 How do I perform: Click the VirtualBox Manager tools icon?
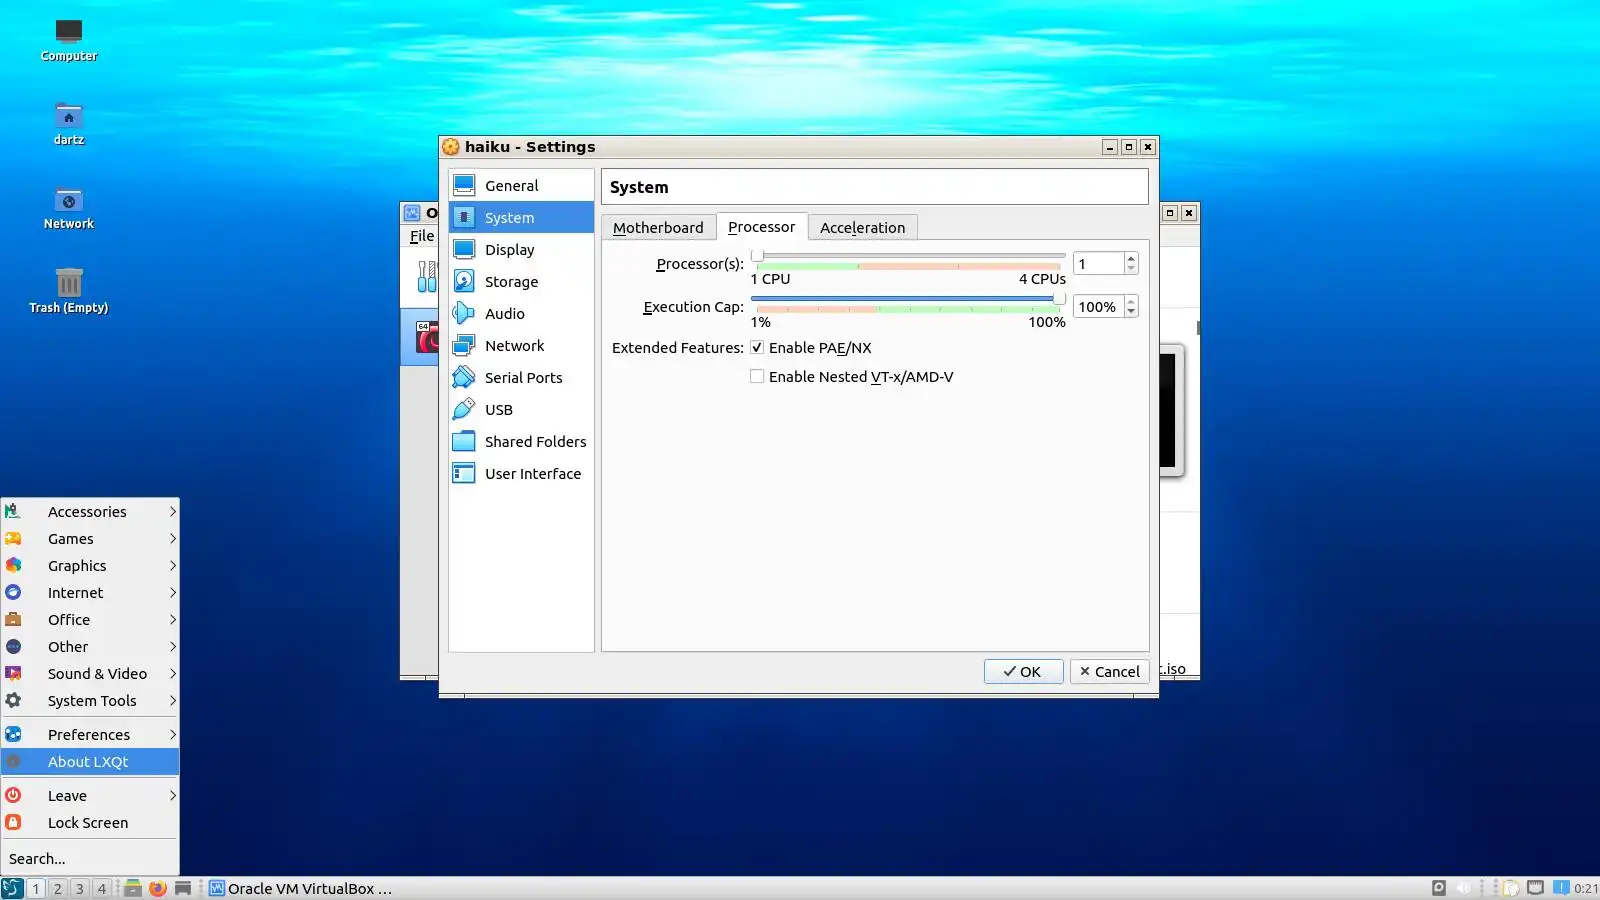(427, 276)
